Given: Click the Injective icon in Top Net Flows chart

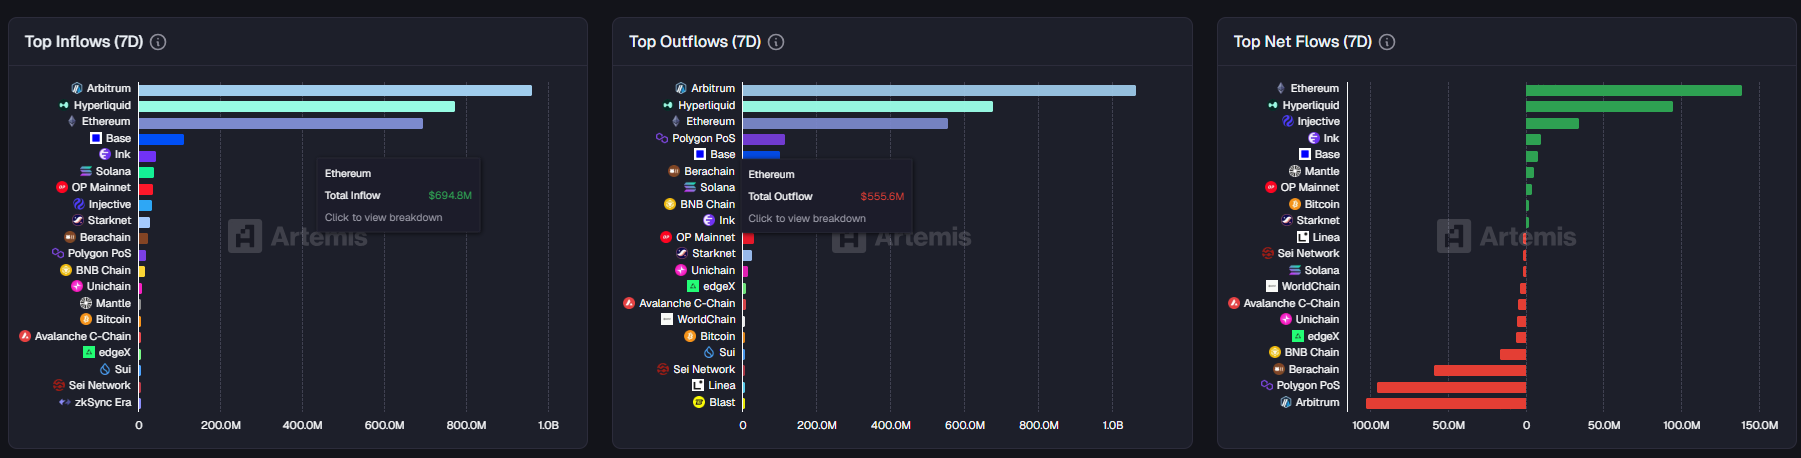Looking at the screenshot, I should [x=1288, y=121].
